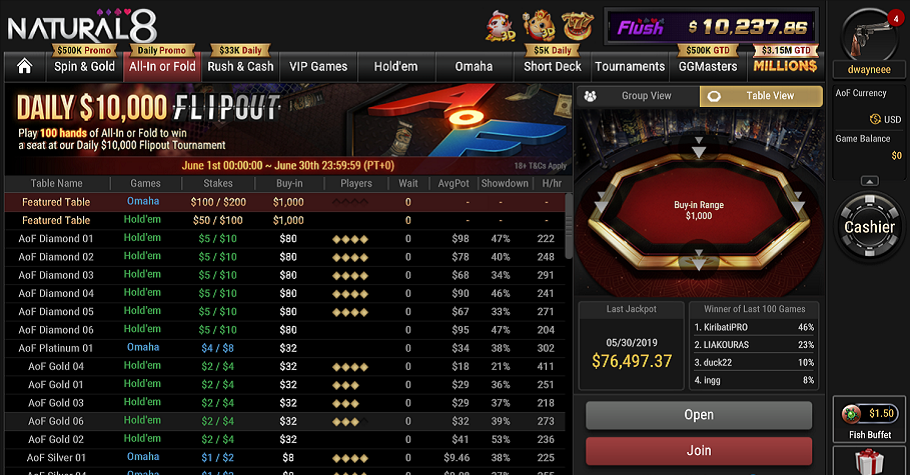Screen dimensions: 910x475
Task: Launch the 777 slots game icon
Action: (578, 26)
